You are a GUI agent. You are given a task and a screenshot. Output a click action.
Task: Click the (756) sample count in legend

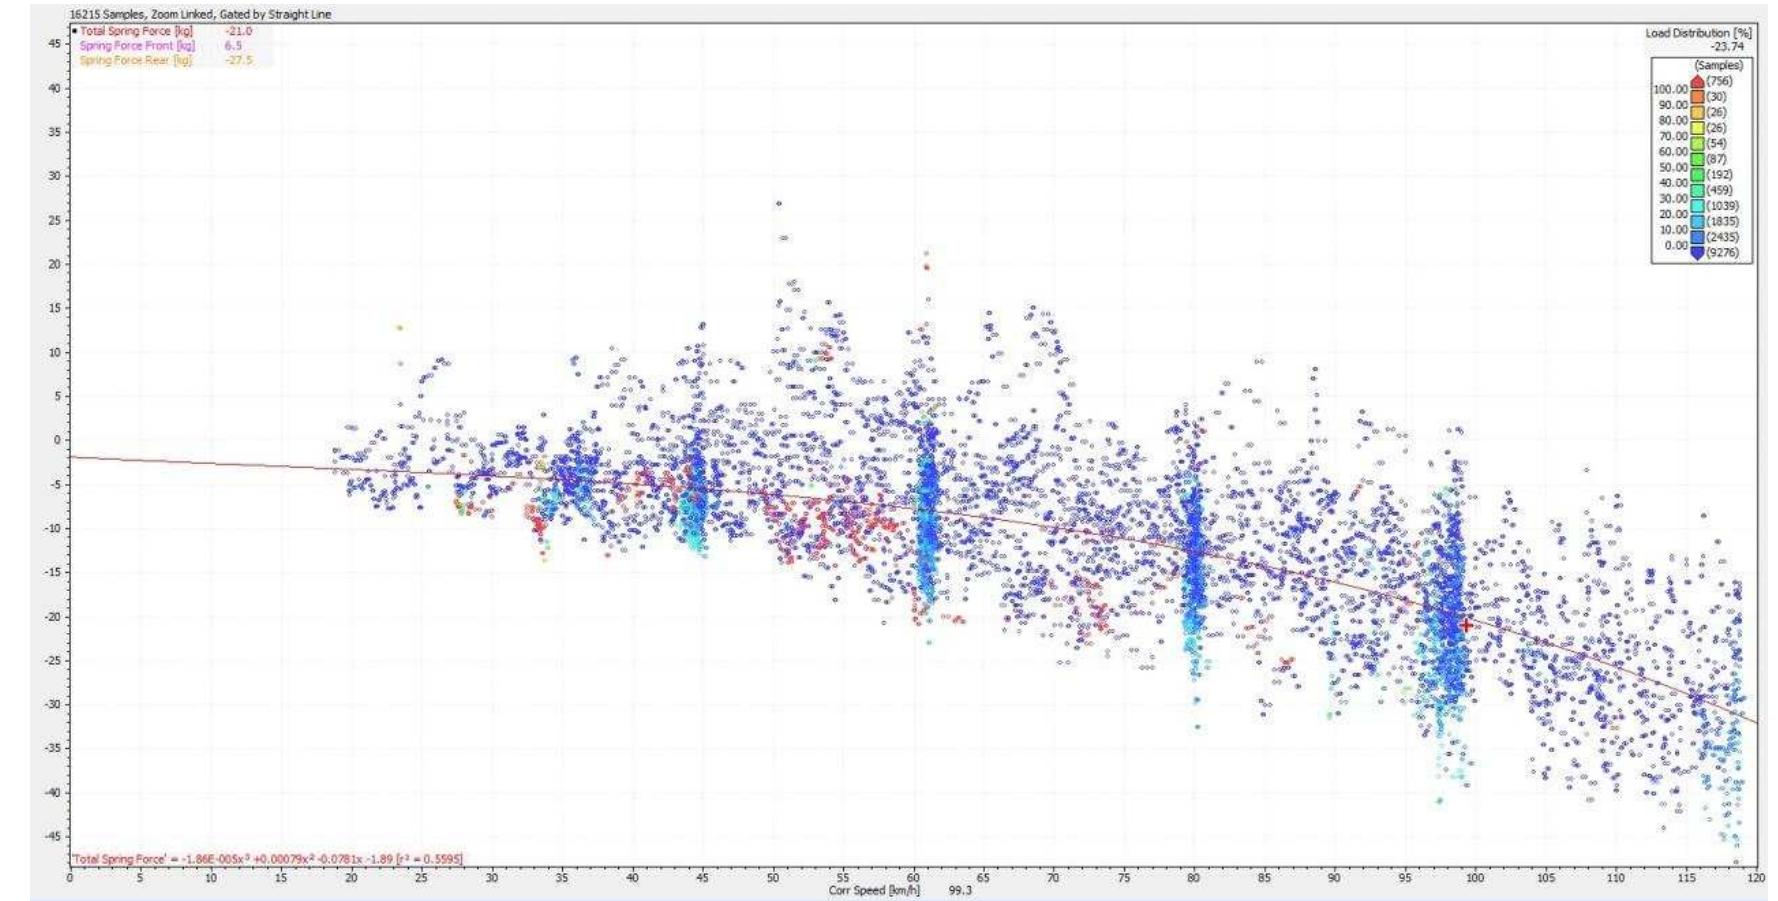point(1719,82)
